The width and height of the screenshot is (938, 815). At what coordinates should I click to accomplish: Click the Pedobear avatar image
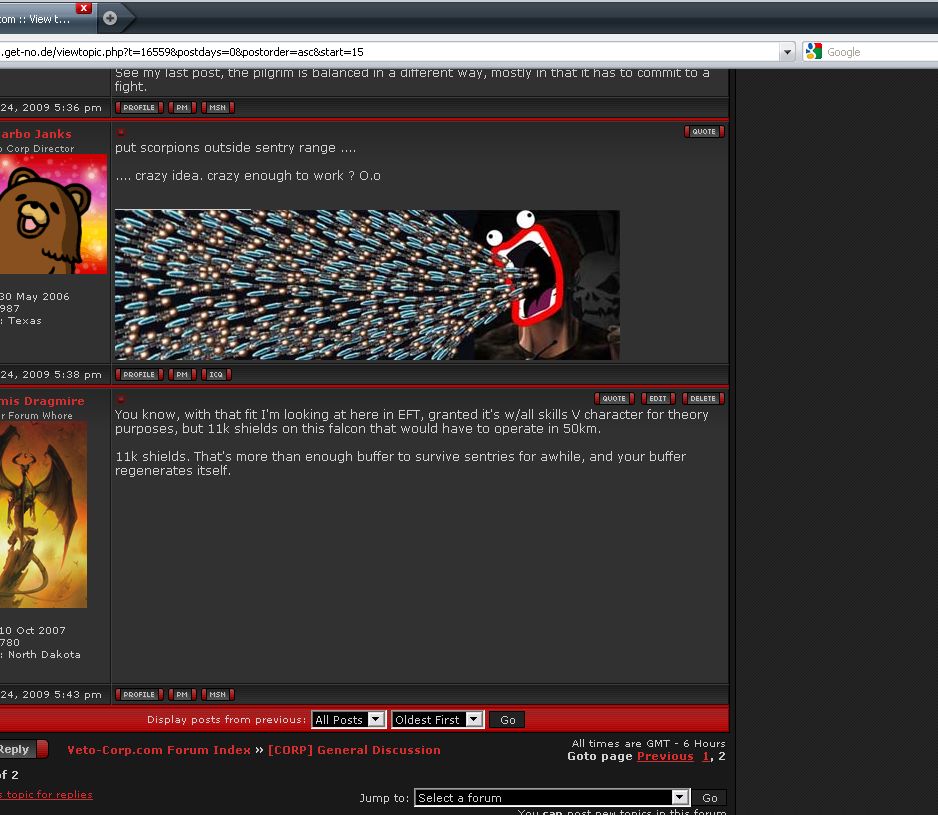(x=53, y=214)
